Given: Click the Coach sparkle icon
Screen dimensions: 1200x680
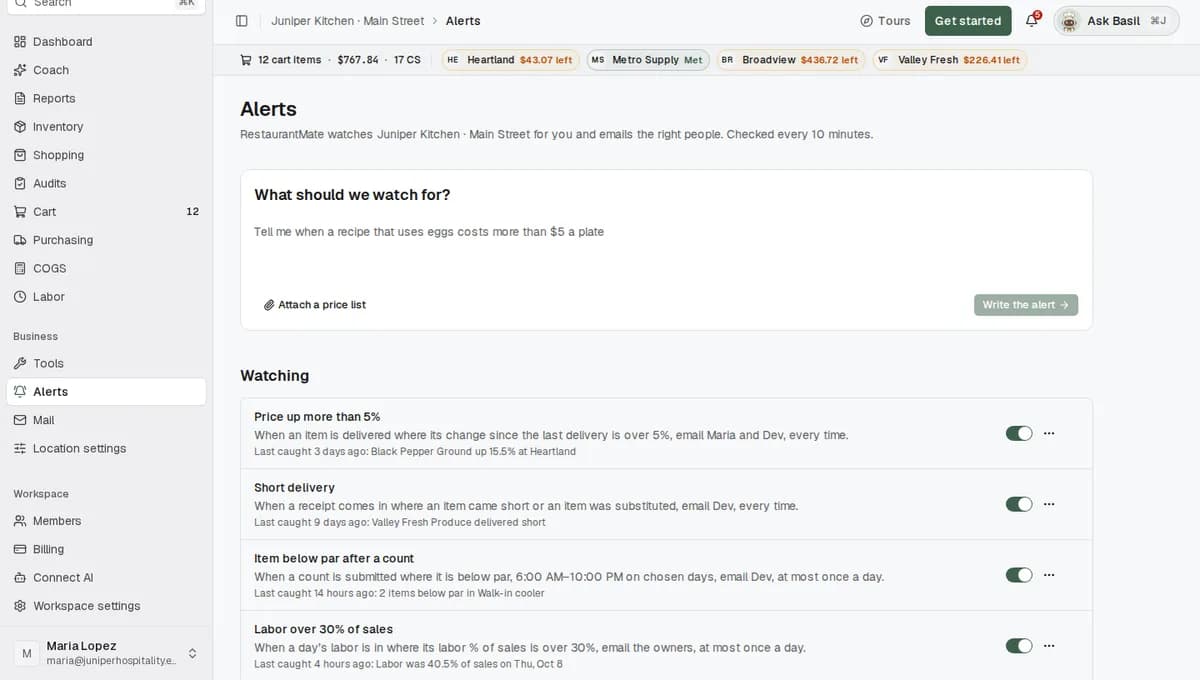Looking at the screenshot, I should click(20, 70).
